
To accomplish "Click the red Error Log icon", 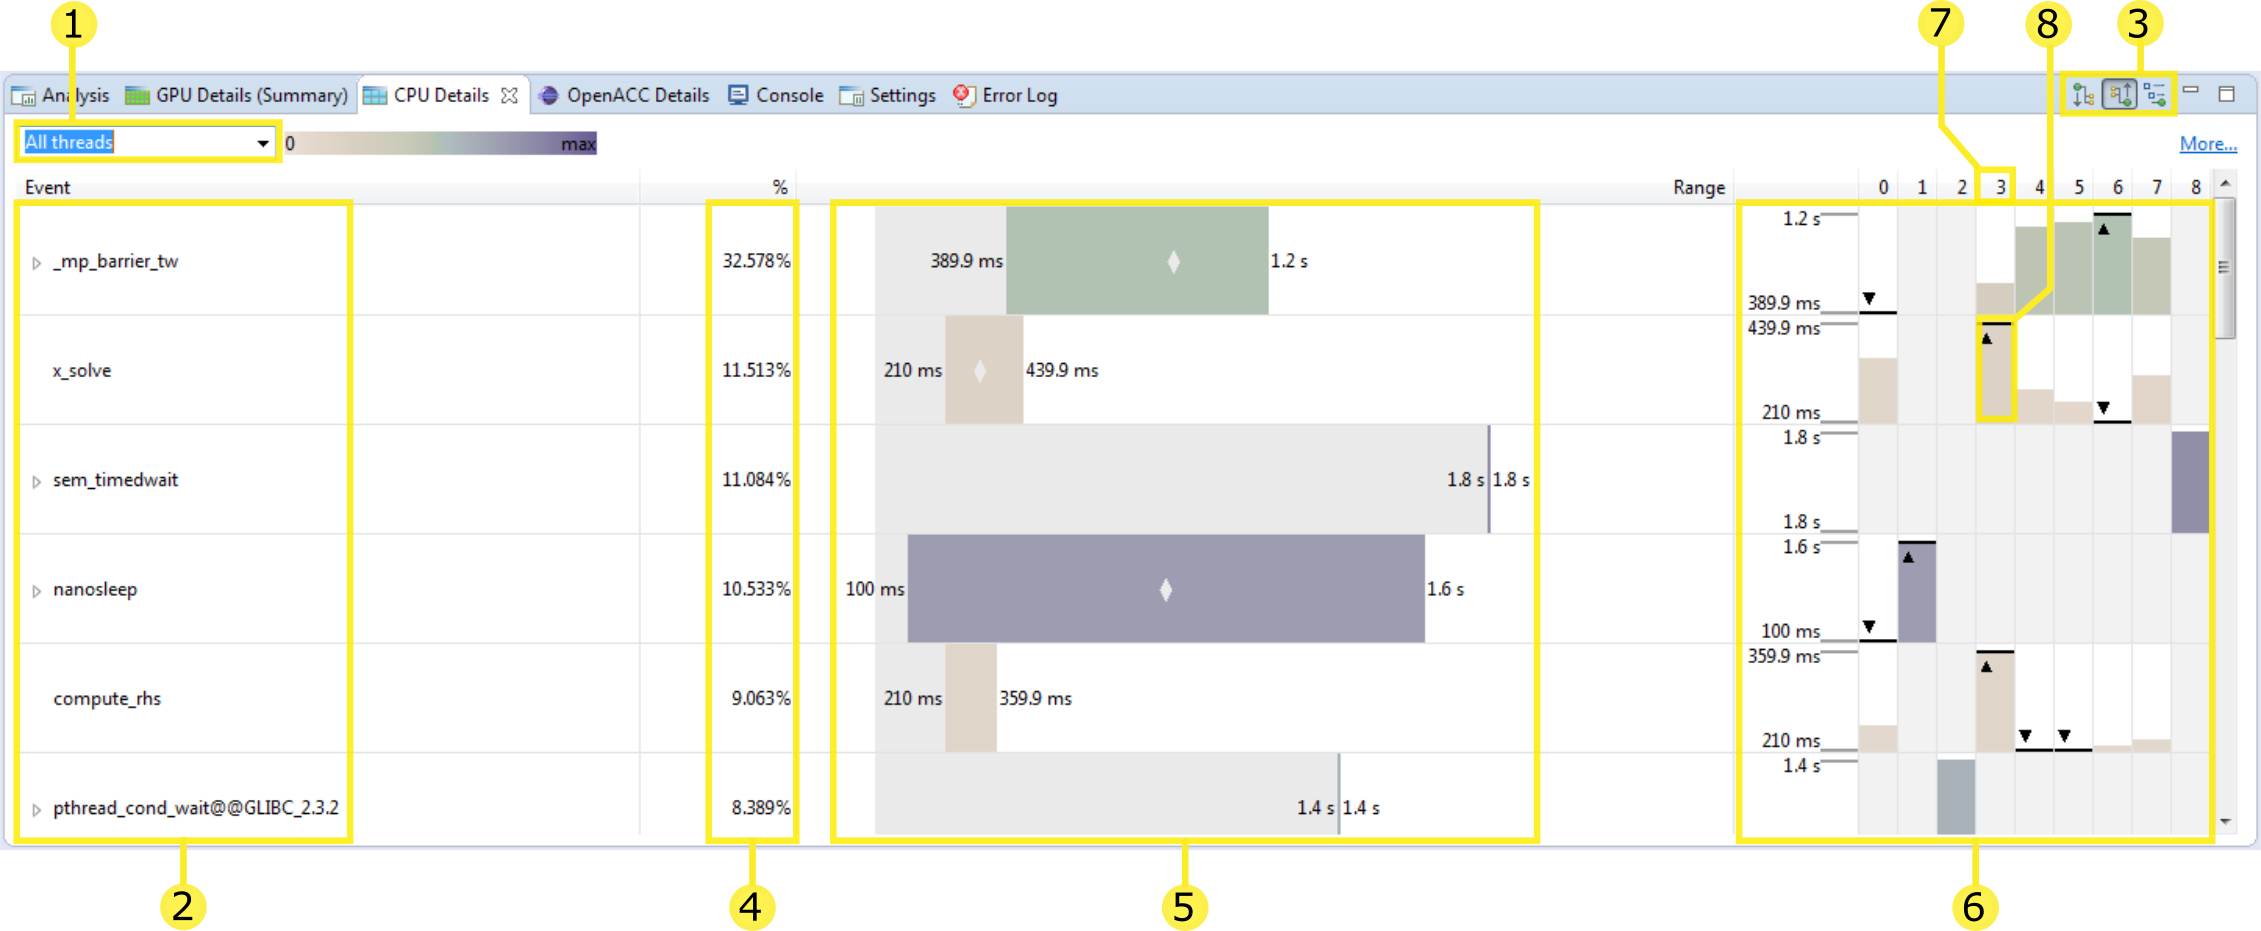I will pyautogui.click(x=962, y=95).
